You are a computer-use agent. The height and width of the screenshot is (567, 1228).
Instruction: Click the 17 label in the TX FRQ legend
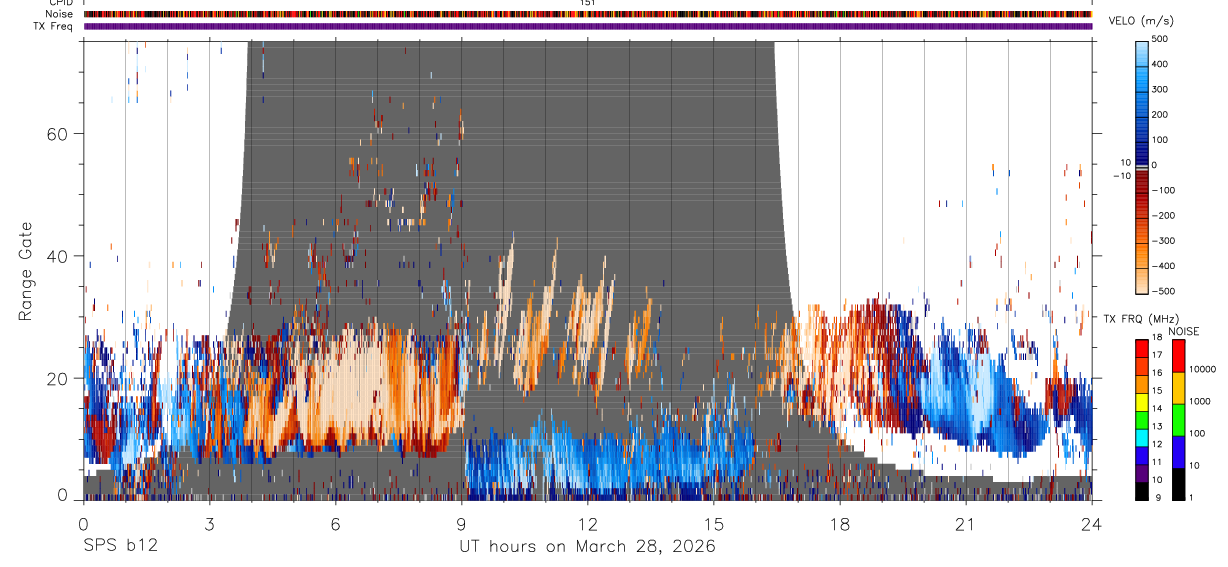tap(1157, 355)
